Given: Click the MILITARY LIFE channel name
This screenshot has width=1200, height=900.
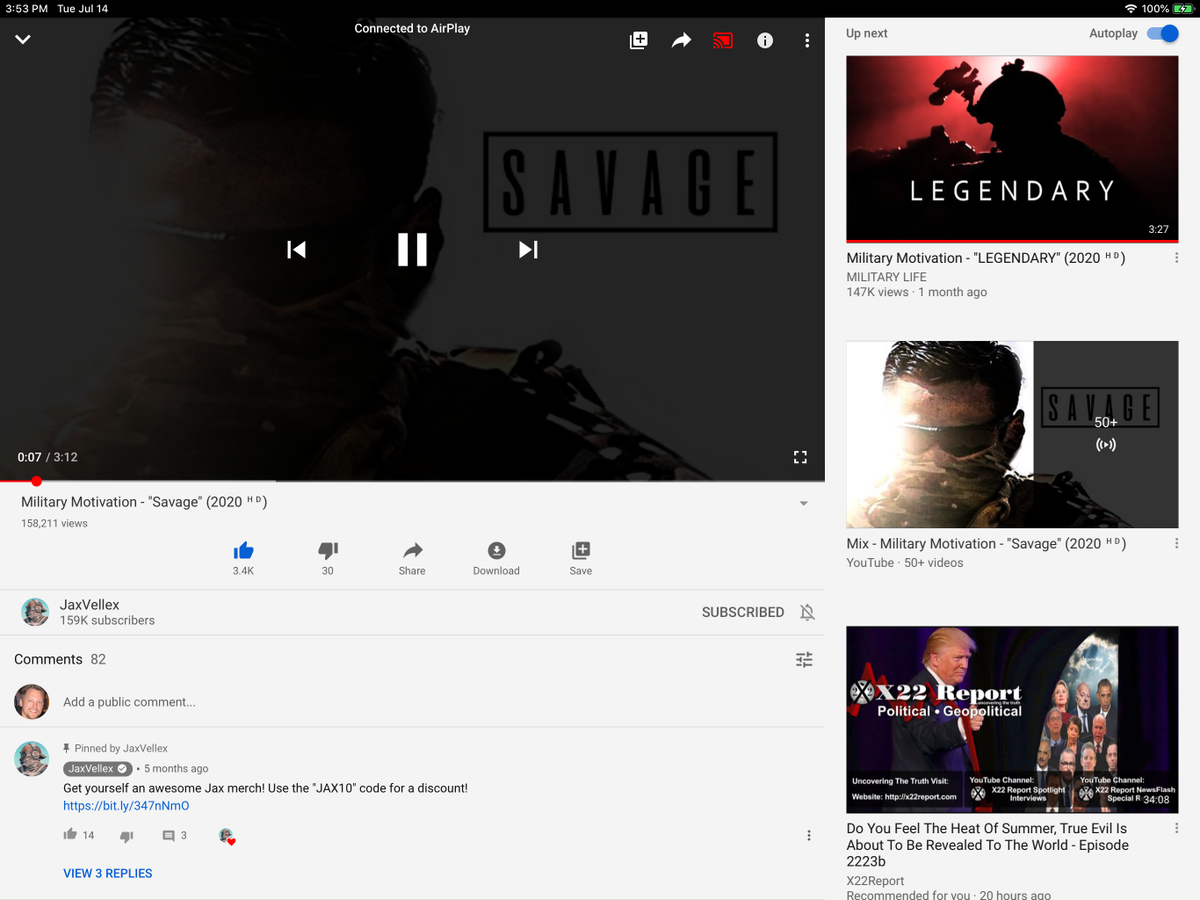Looking at the screenshot, I should tap(886, 277).
